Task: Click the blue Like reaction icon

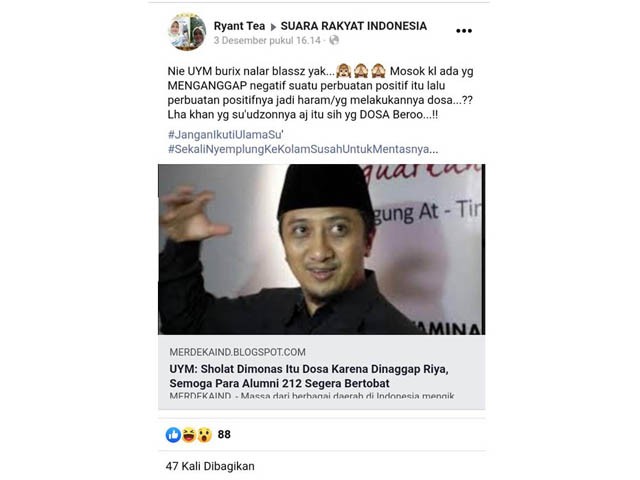Action: [173, 435]
